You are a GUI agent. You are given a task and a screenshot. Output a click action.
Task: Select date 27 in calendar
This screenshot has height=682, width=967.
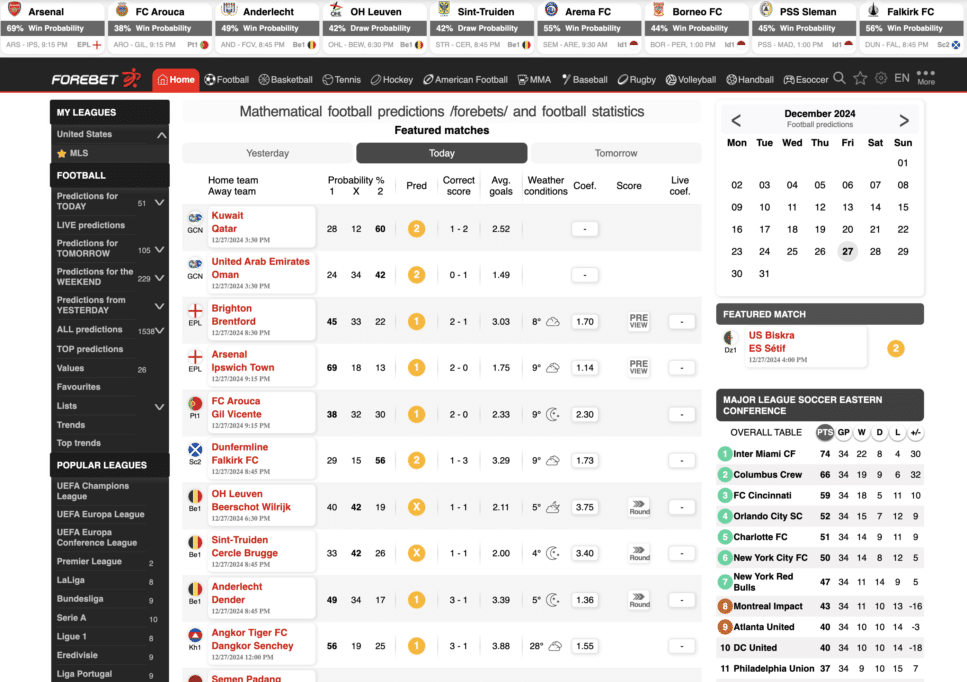(847, 251)
